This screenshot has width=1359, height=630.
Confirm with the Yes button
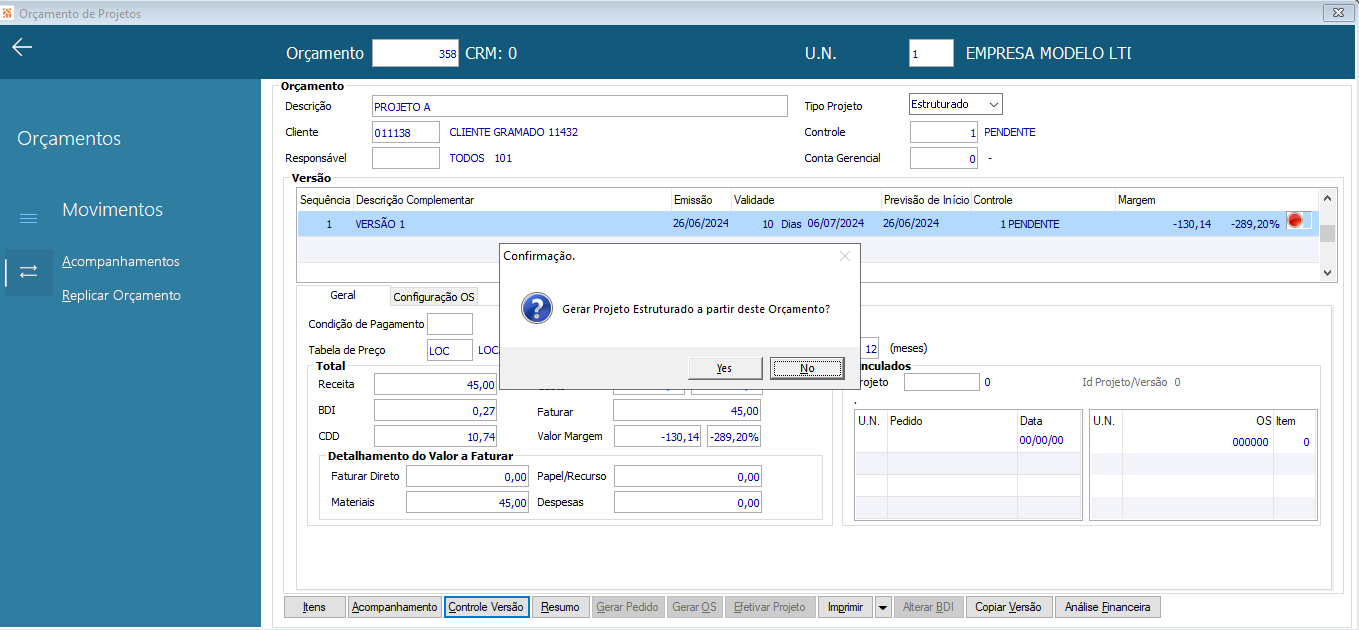pos(725,368)
